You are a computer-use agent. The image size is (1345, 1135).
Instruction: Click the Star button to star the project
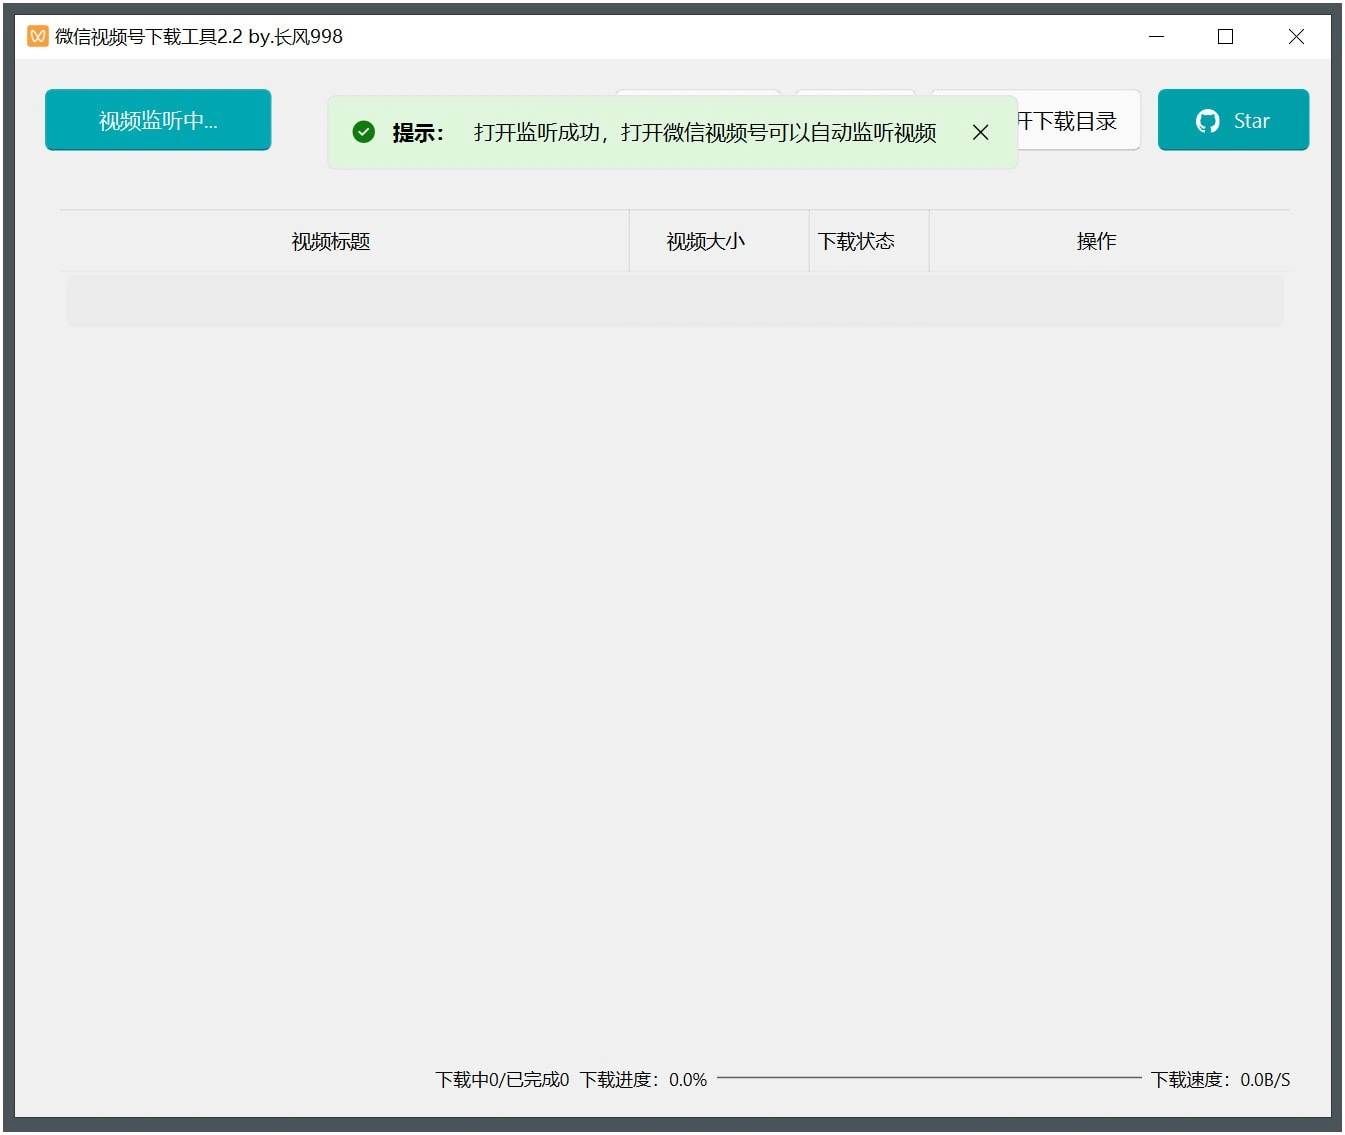[x=1233, y=119]
